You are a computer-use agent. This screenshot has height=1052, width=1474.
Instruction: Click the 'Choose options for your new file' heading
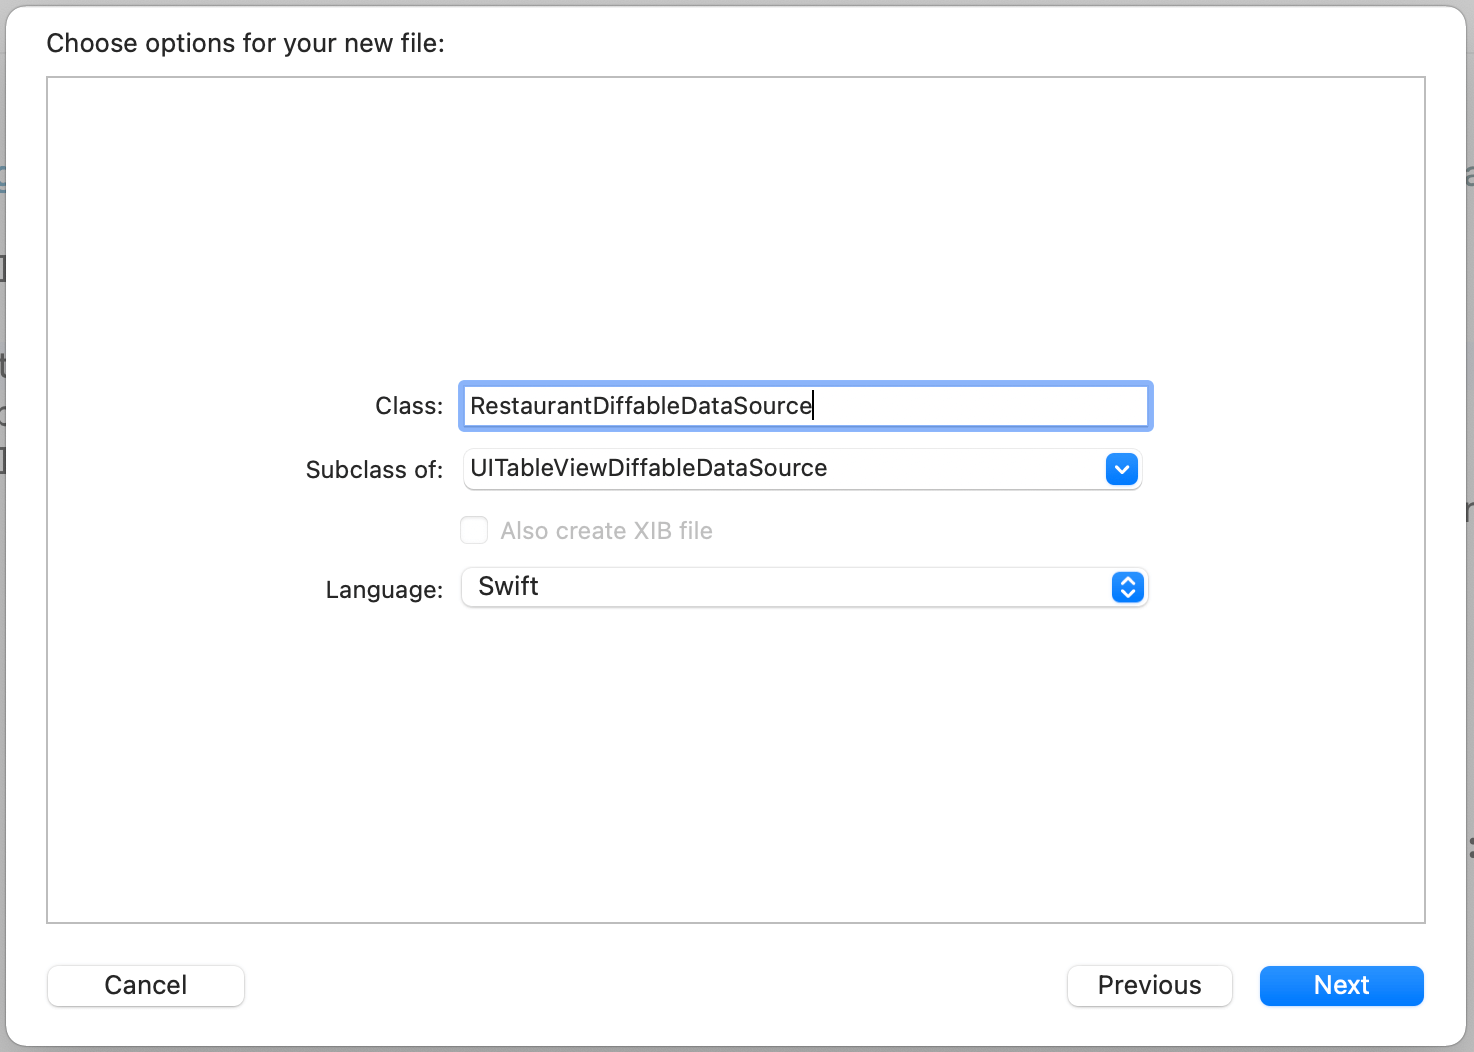pos(245,43)
